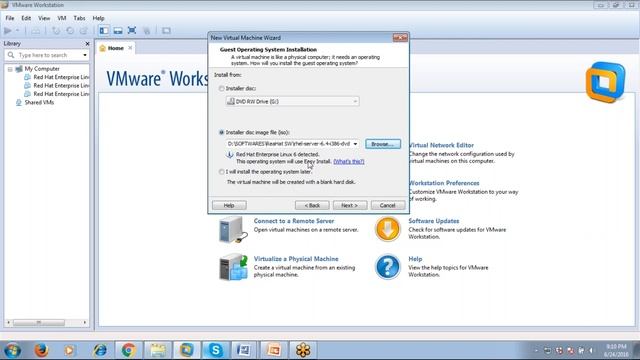Click the Software Updates download icon
The width and height of the screenshot is (640, 360).
[x=387, y=229]
